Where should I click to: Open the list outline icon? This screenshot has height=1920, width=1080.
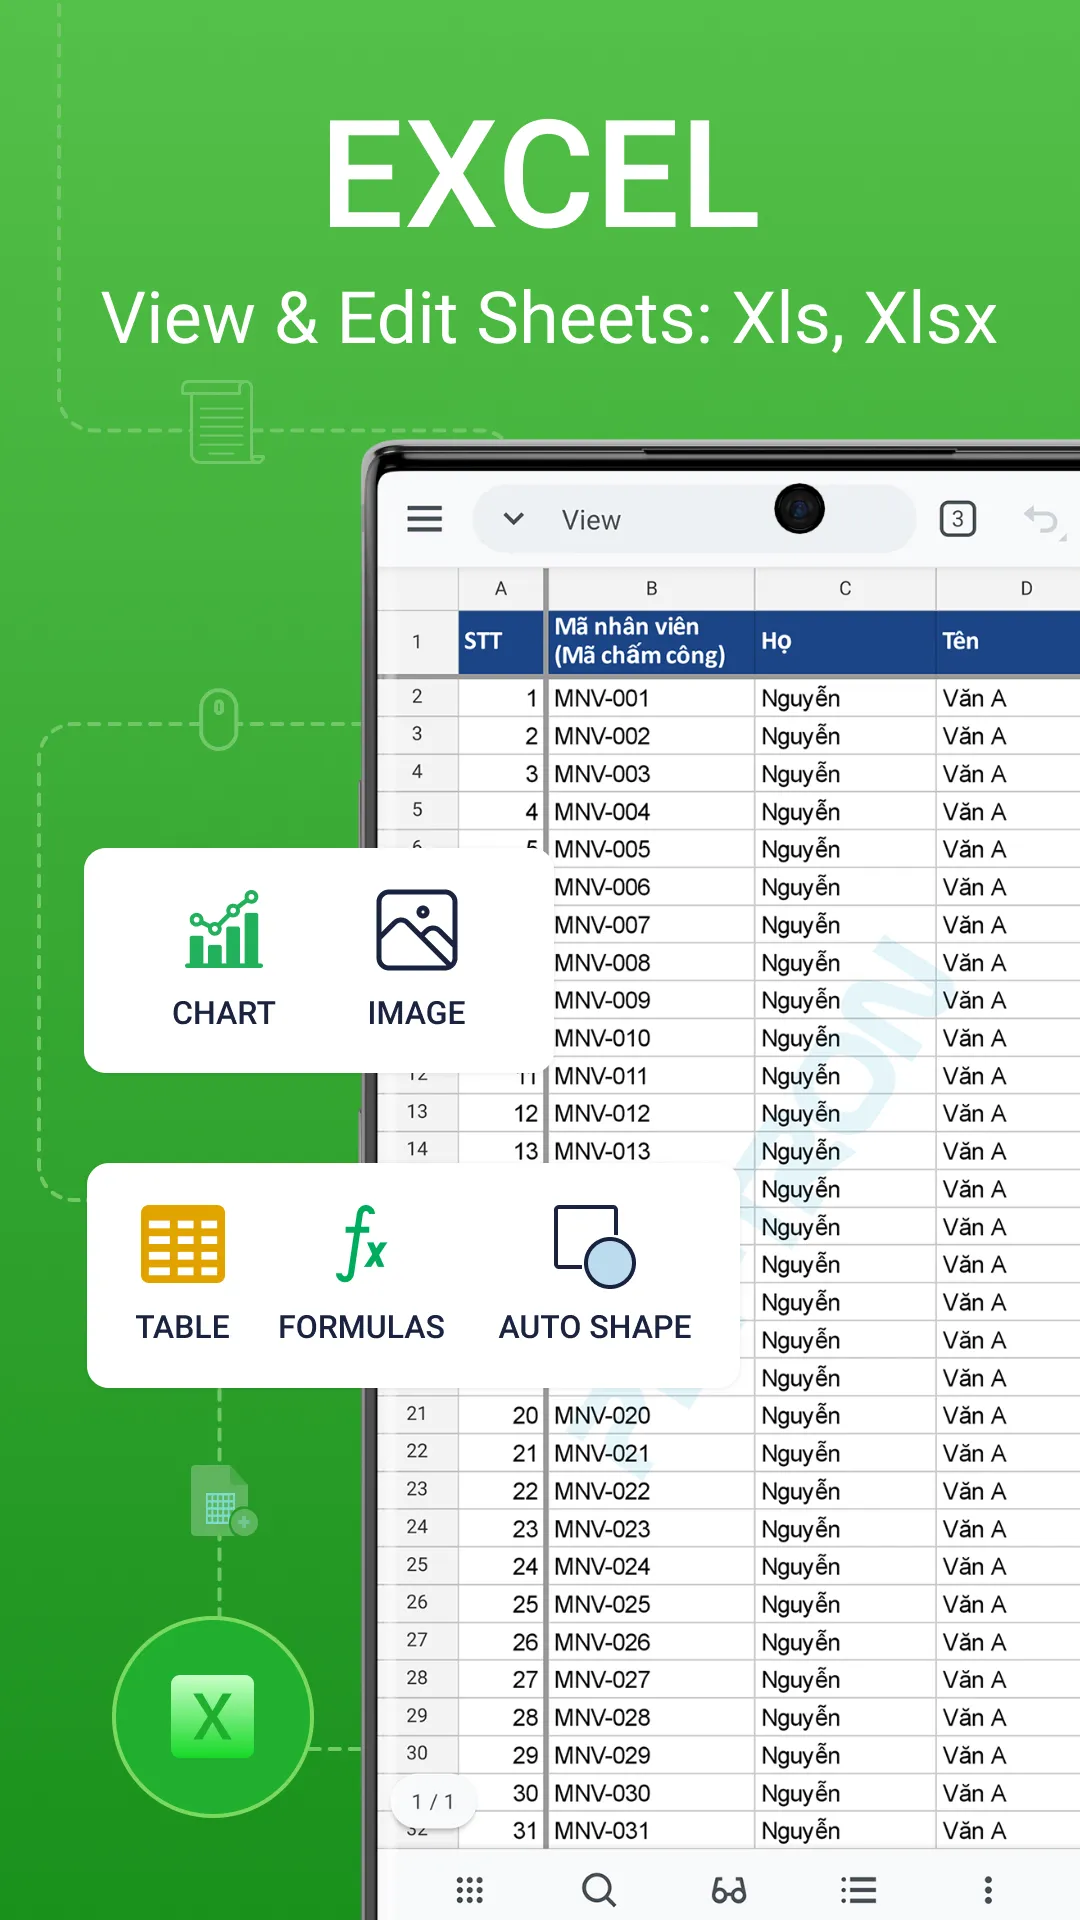pos(858,1890)
